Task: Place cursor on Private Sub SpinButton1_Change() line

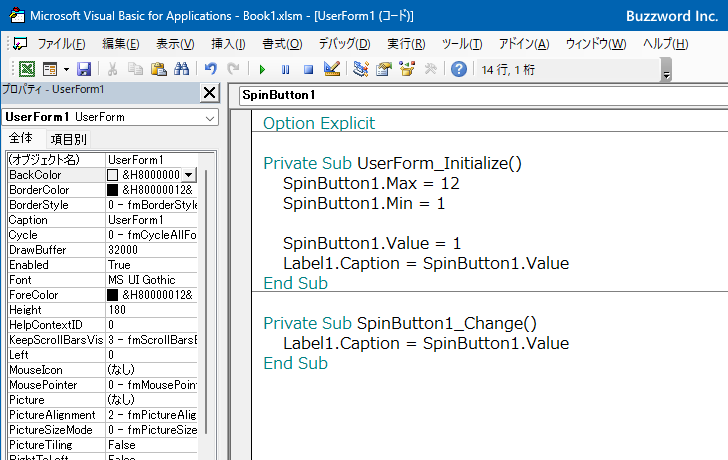Action: click(400, 323)
